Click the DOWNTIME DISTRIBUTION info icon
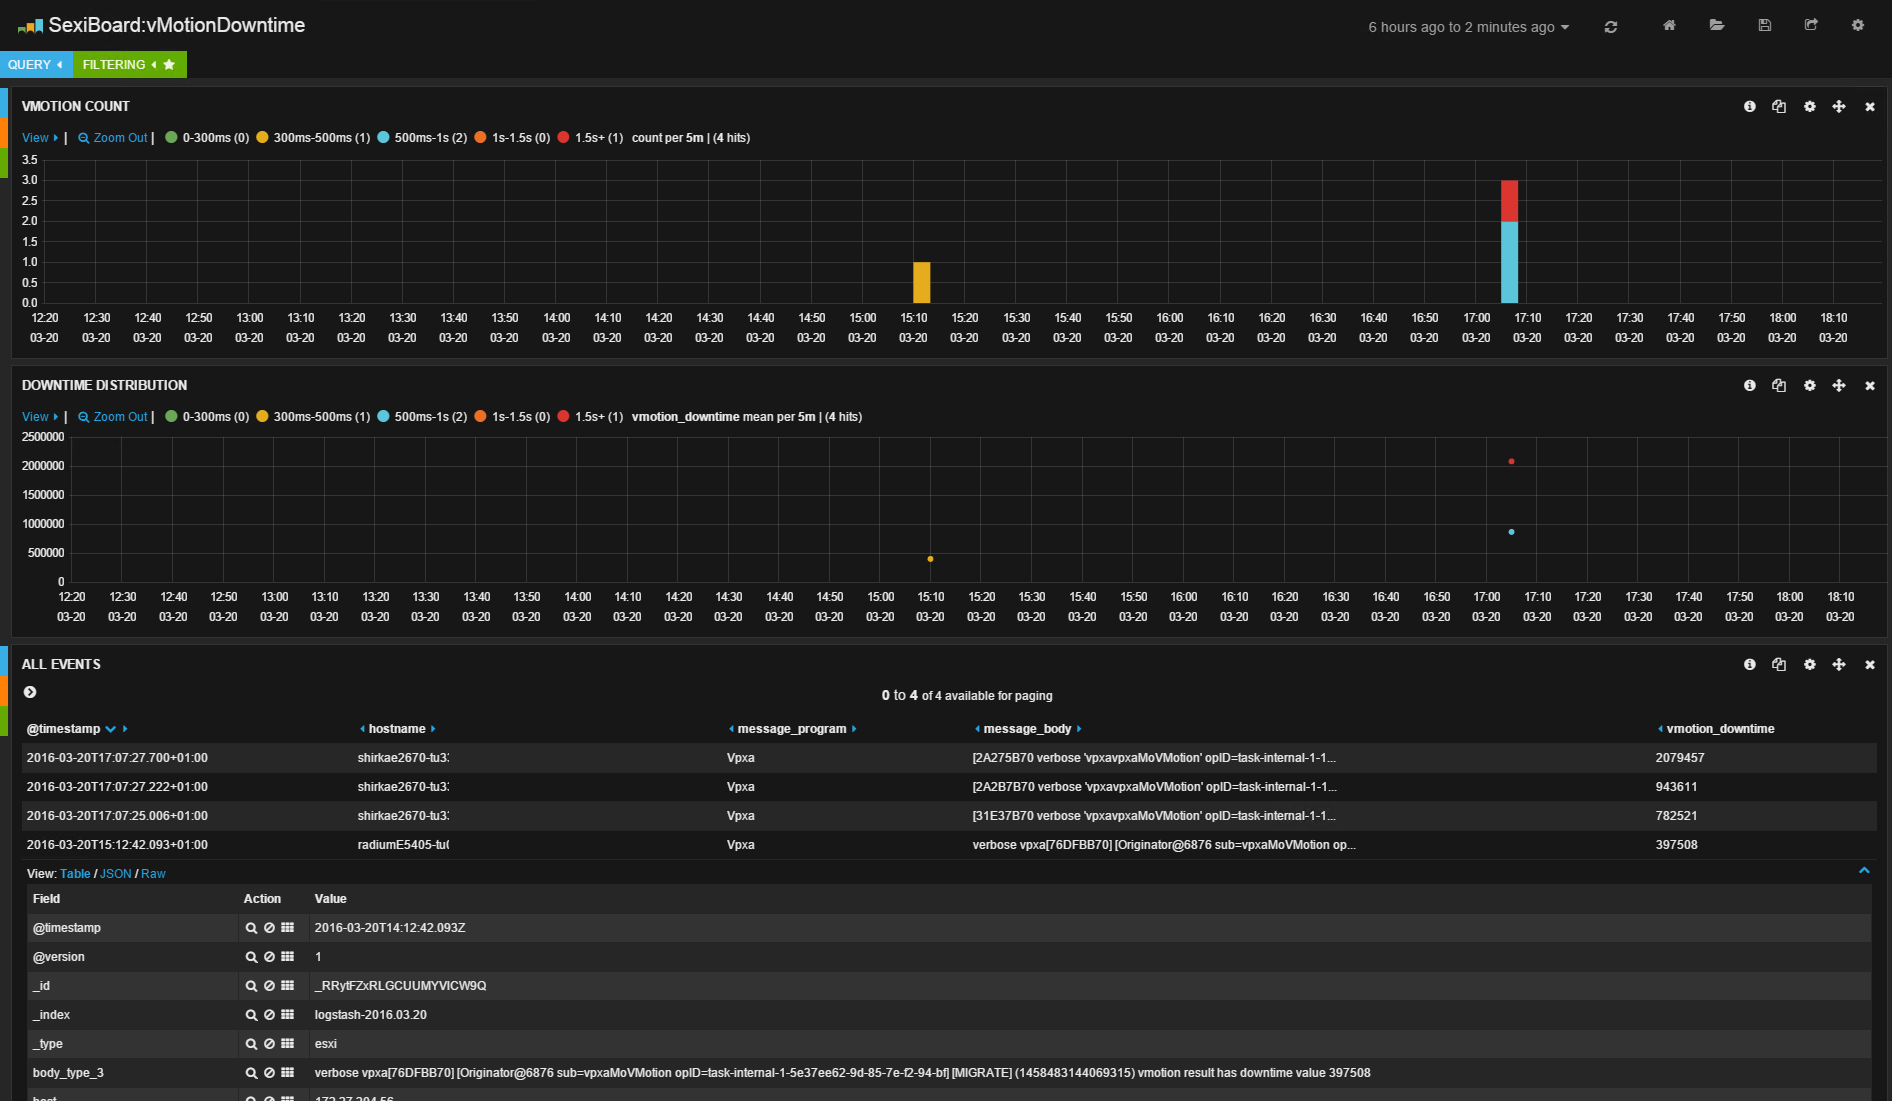 pyautogui.click(x=1749, y=386)
